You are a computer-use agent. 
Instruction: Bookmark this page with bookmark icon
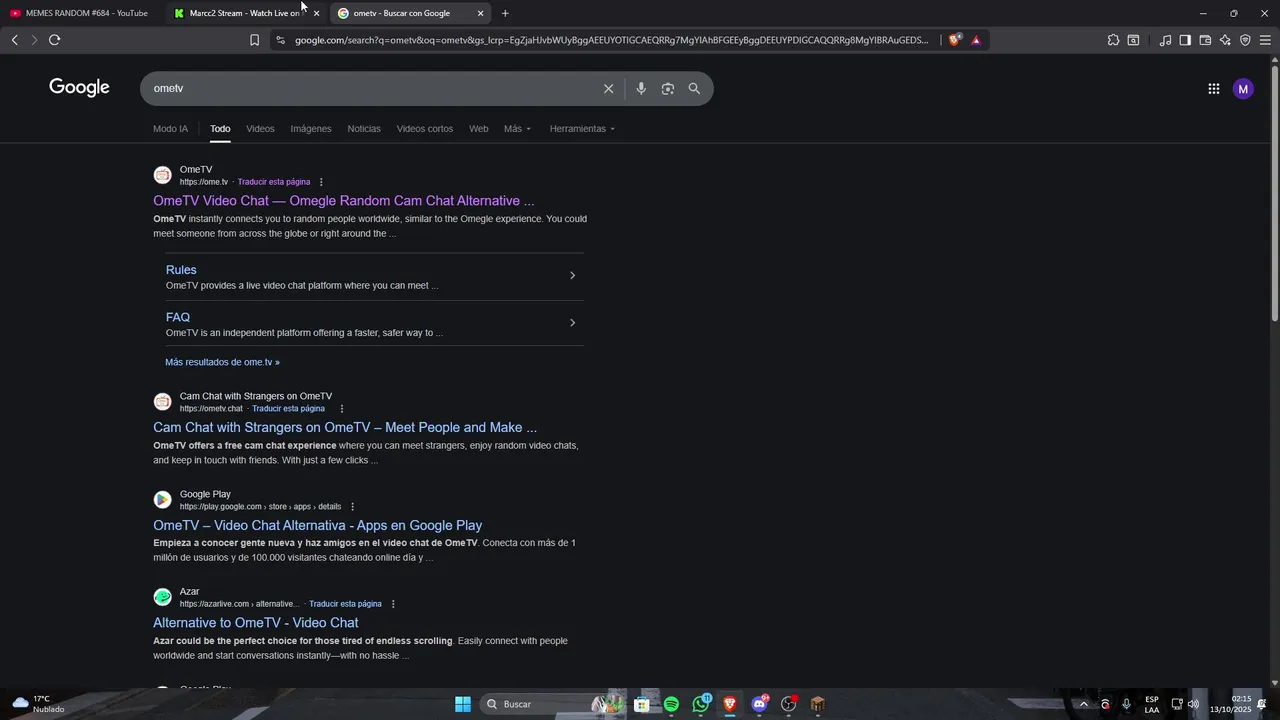click(x=254, y=40)
